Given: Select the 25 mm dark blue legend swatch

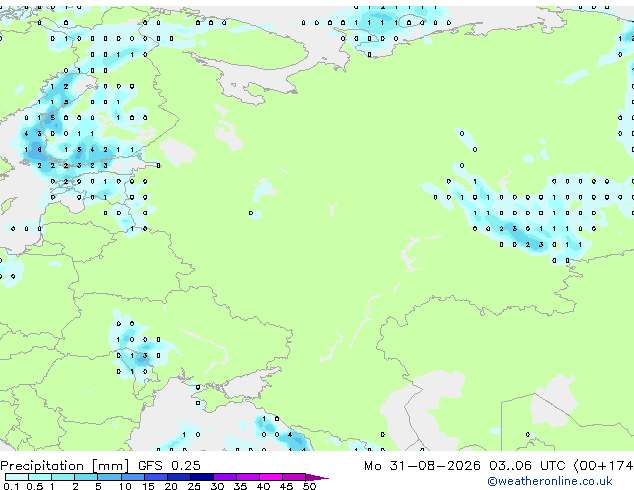Looking at the screenshot, I should coord(202,477).
